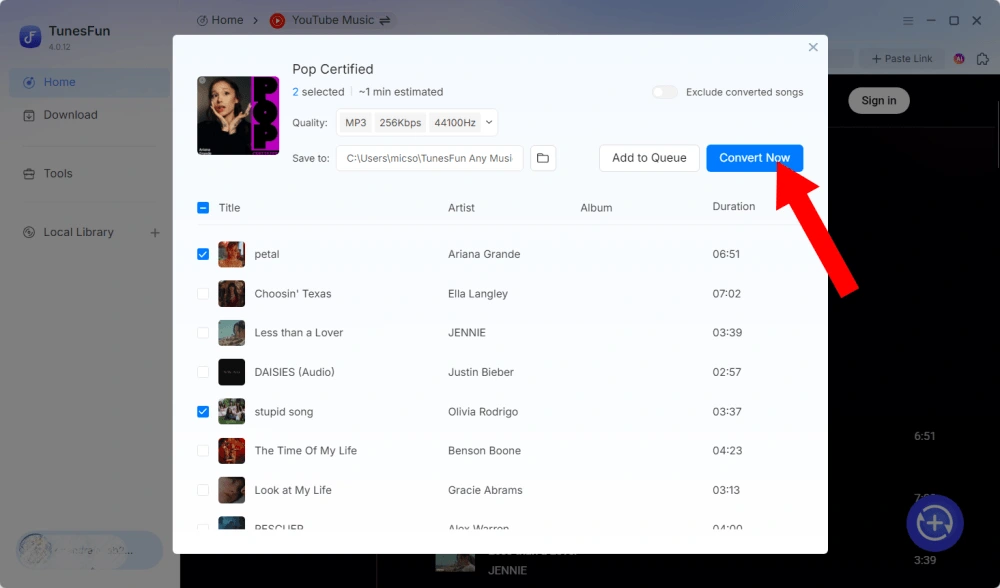
Task: Sort by the Artist column header
Action: click(461, 208)
